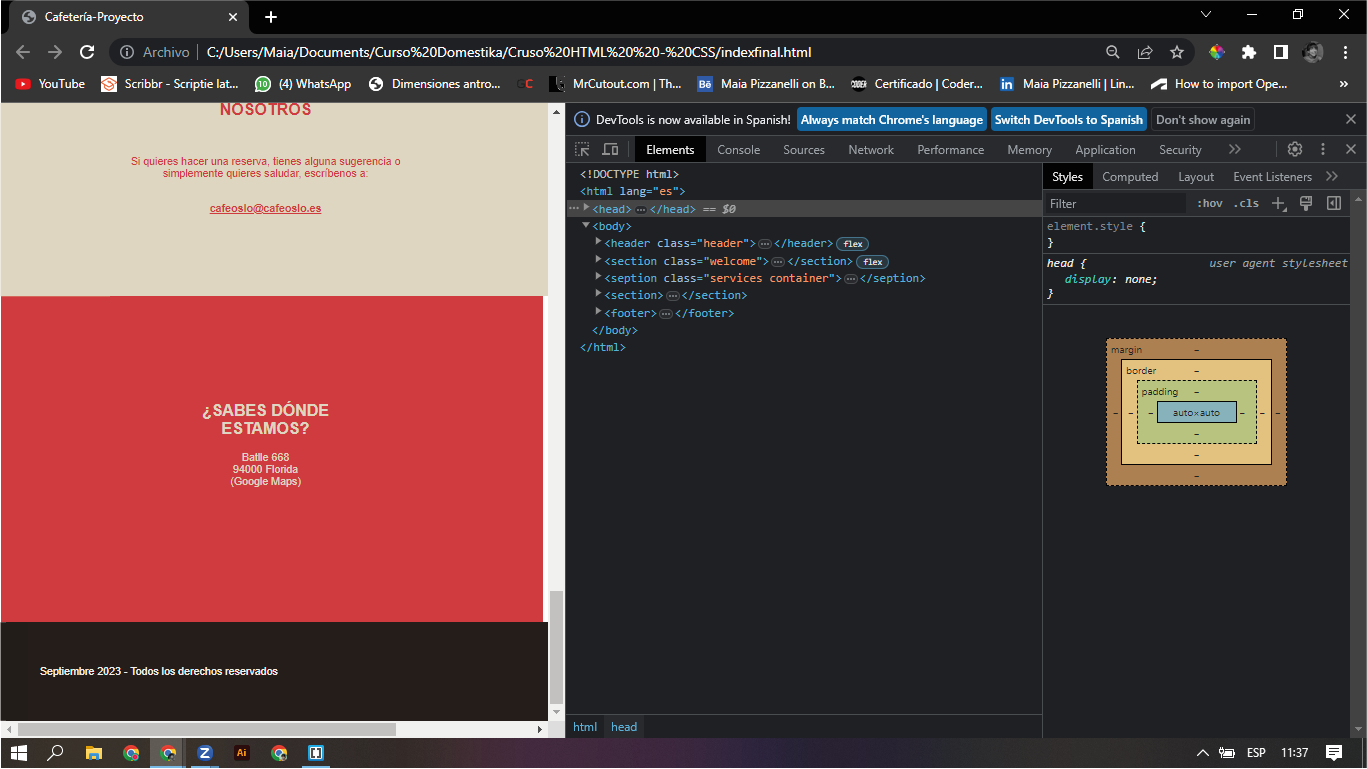This screenshot has height=769, width=1367.
Task: Open the tab search chevron
Action: pos(1206,14)
